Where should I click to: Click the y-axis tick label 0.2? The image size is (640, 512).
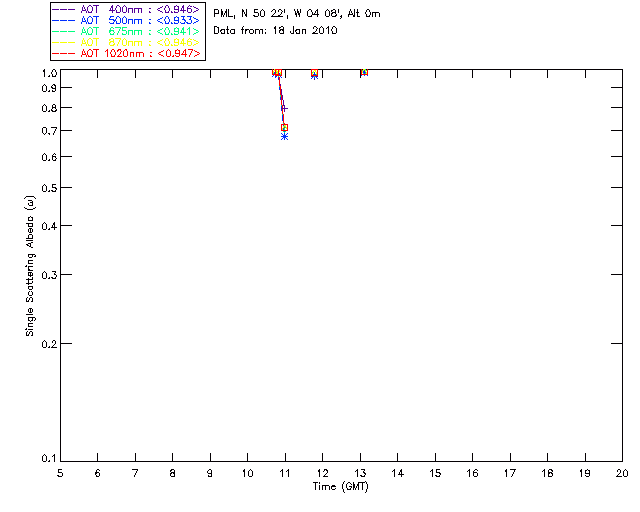[49, 344]
